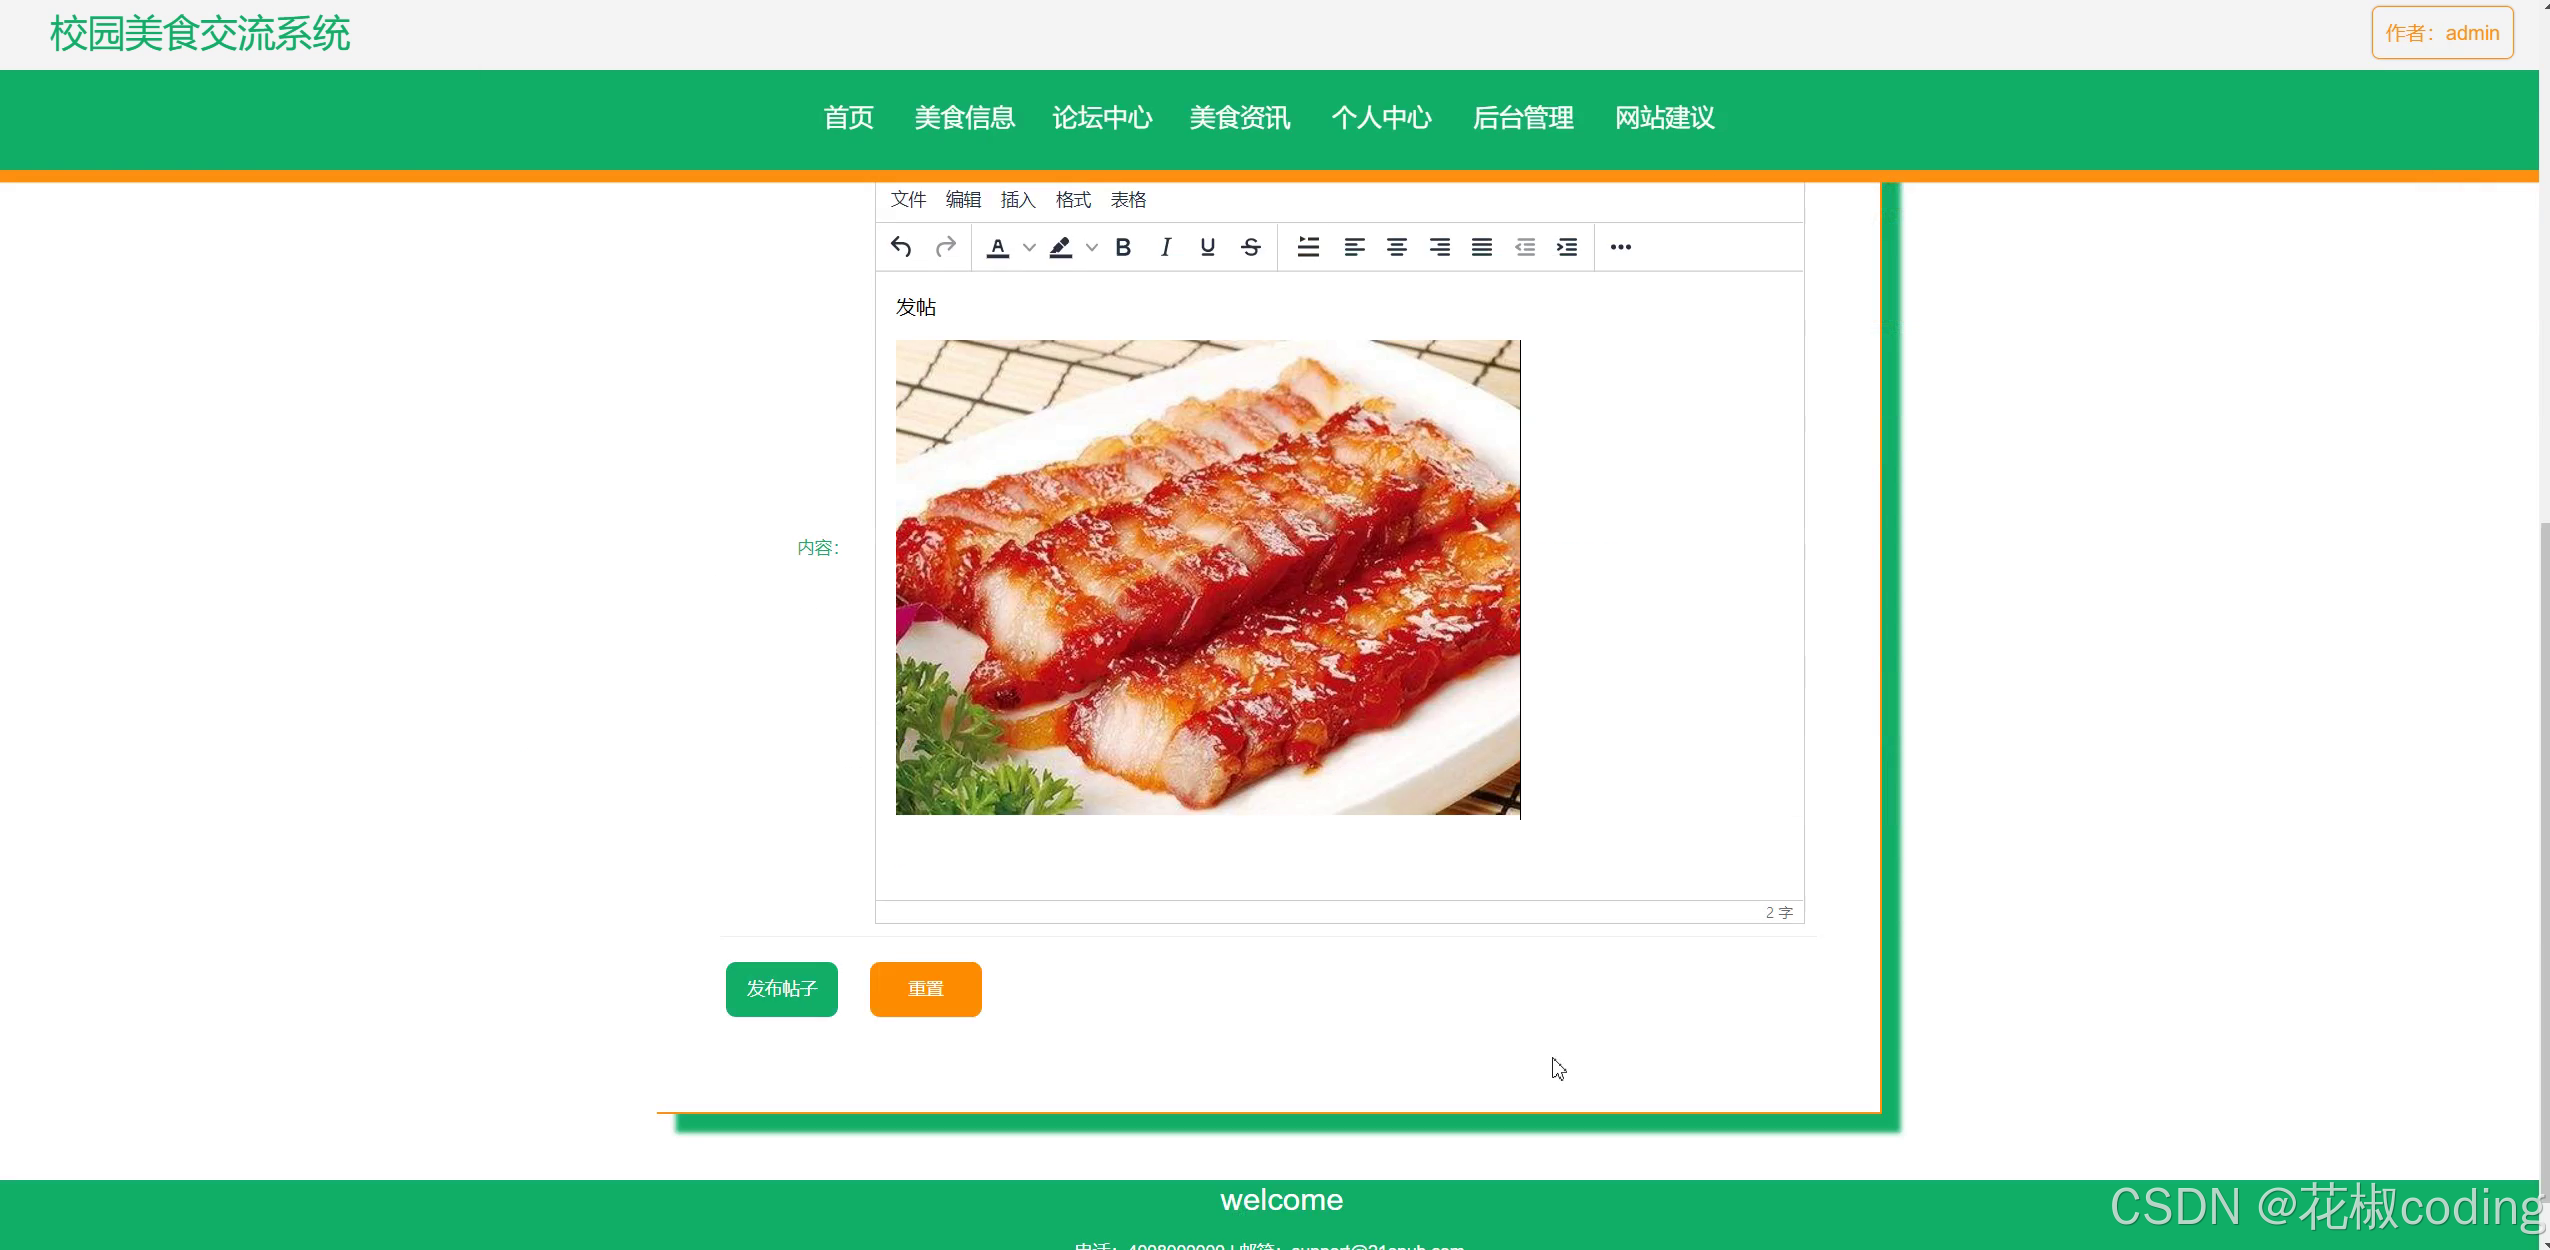Click the 发布帖子 button

(x=782, y=988)
